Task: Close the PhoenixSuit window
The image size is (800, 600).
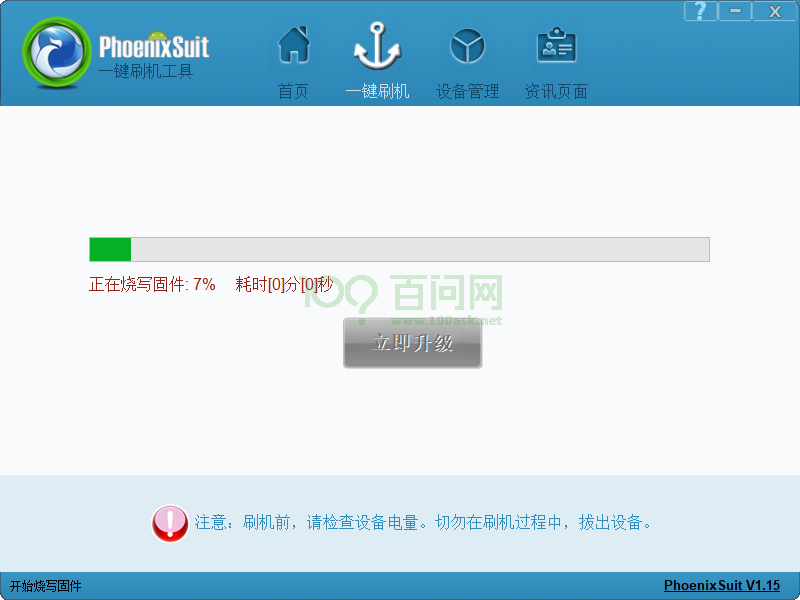Action: click(x=774, y=11)
